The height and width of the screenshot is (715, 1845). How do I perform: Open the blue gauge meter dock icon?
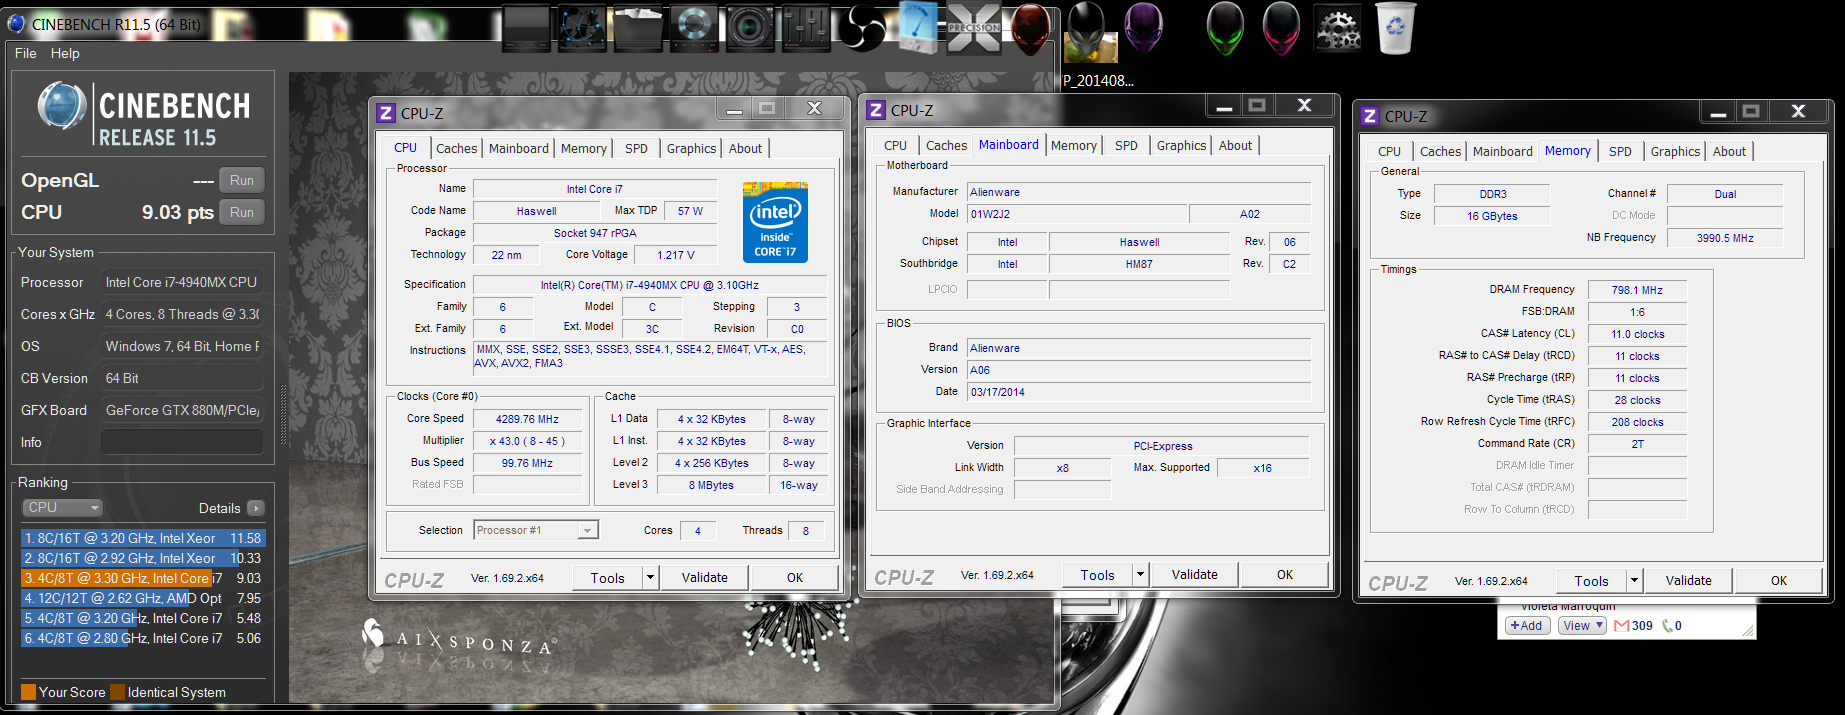[x=918, y=27]
